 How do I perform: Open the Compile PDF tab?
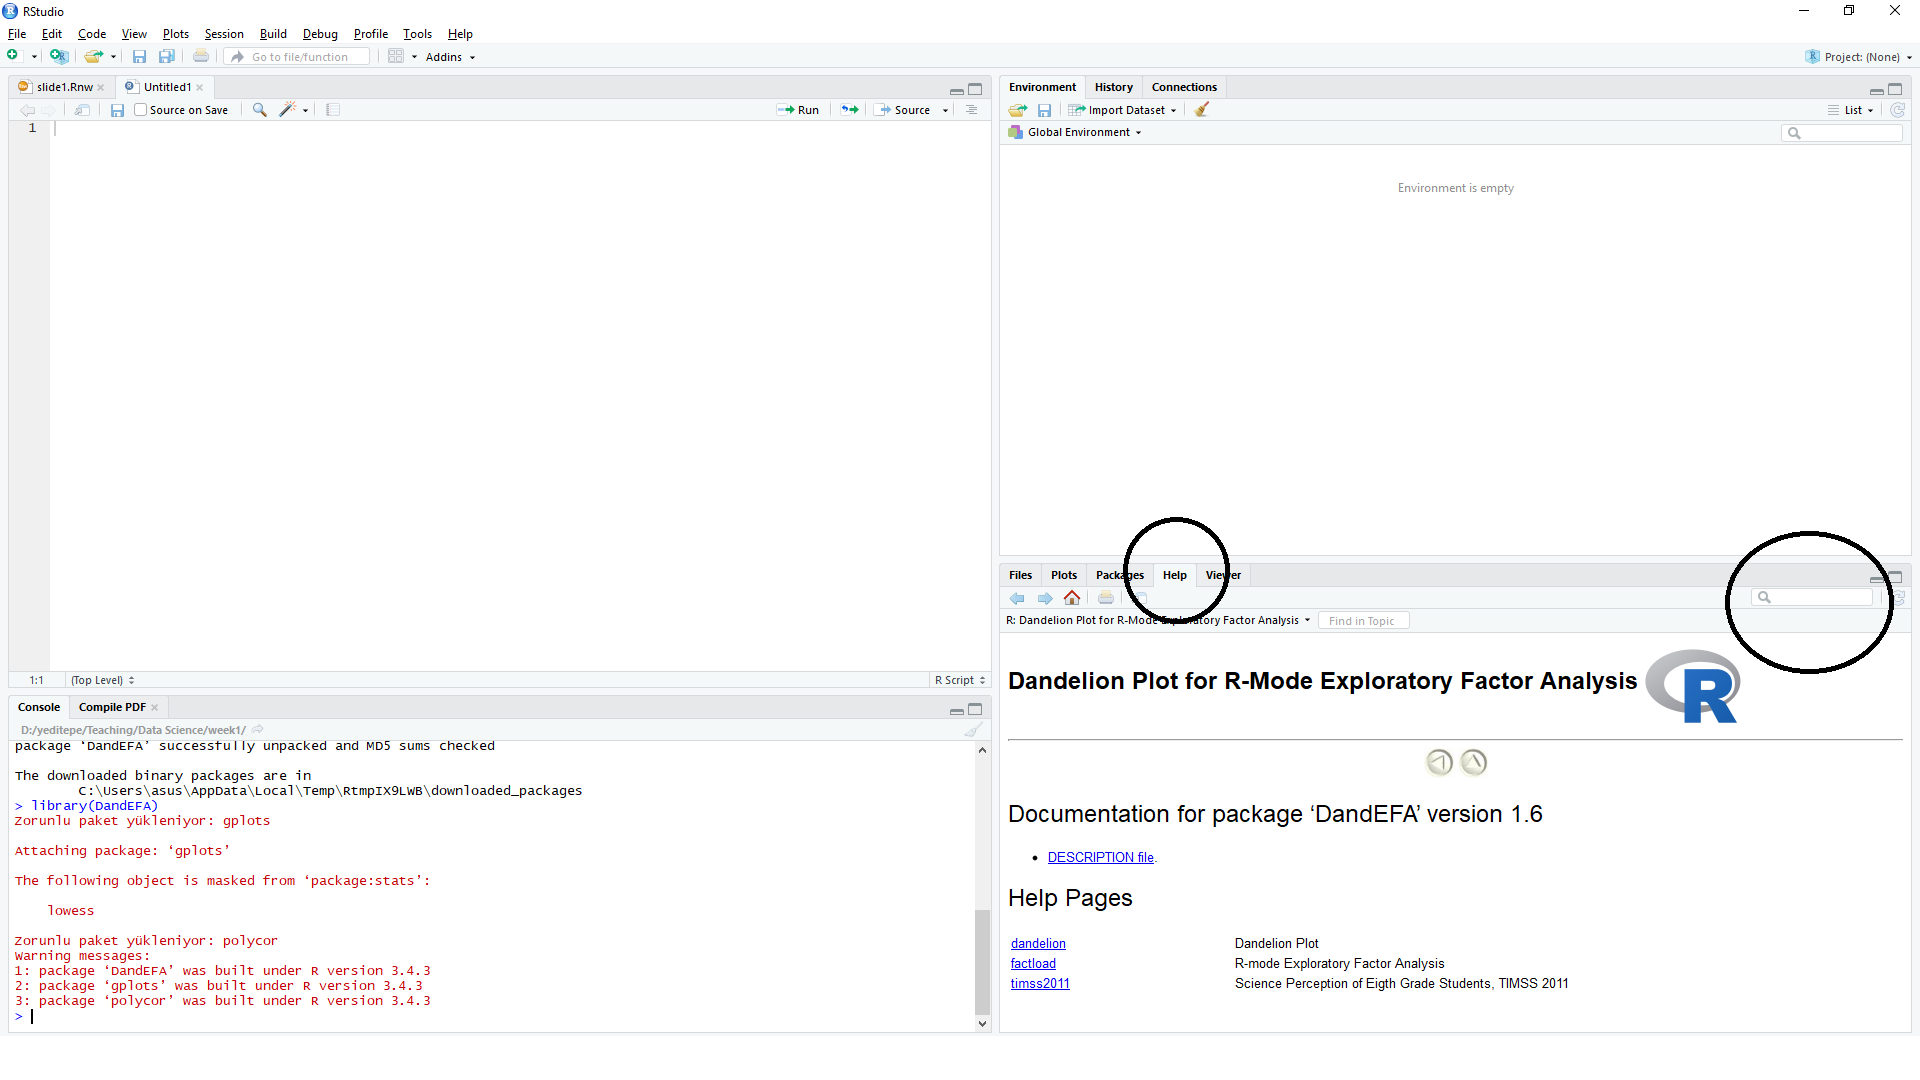tap(112, 707)
